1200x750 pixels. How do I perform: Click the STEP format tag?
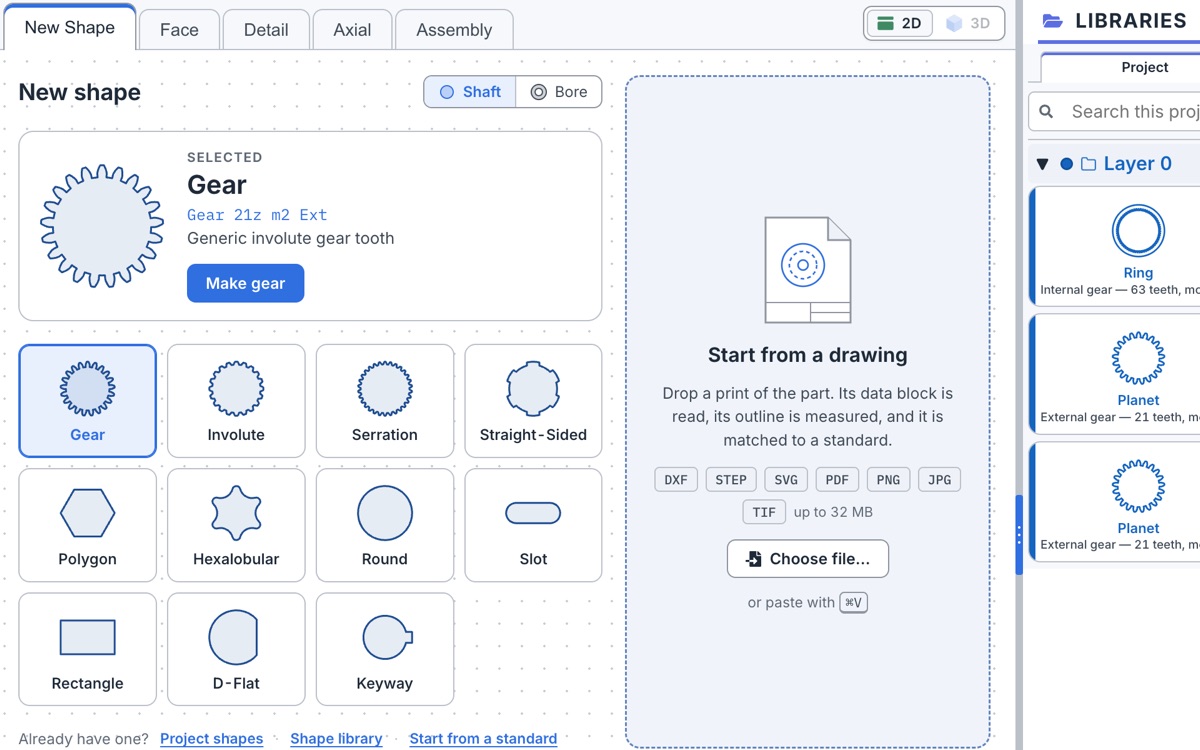click(731, 480)
